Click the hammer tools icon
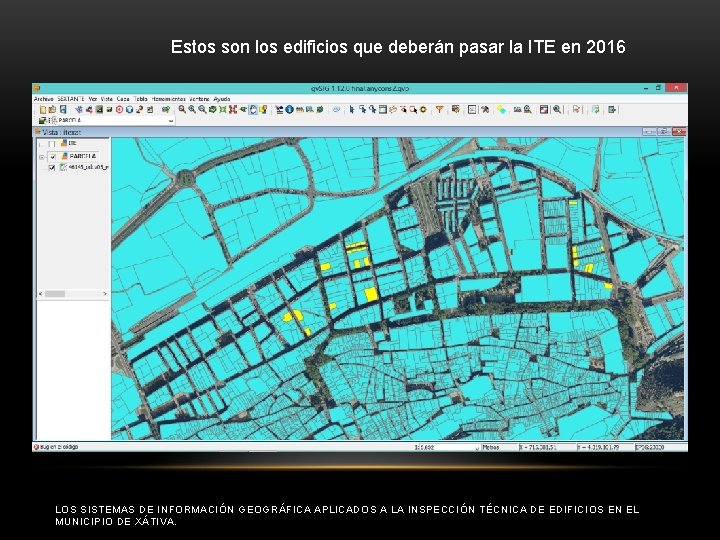The width and height of the screenshot is (720, 540). (484, 109)
